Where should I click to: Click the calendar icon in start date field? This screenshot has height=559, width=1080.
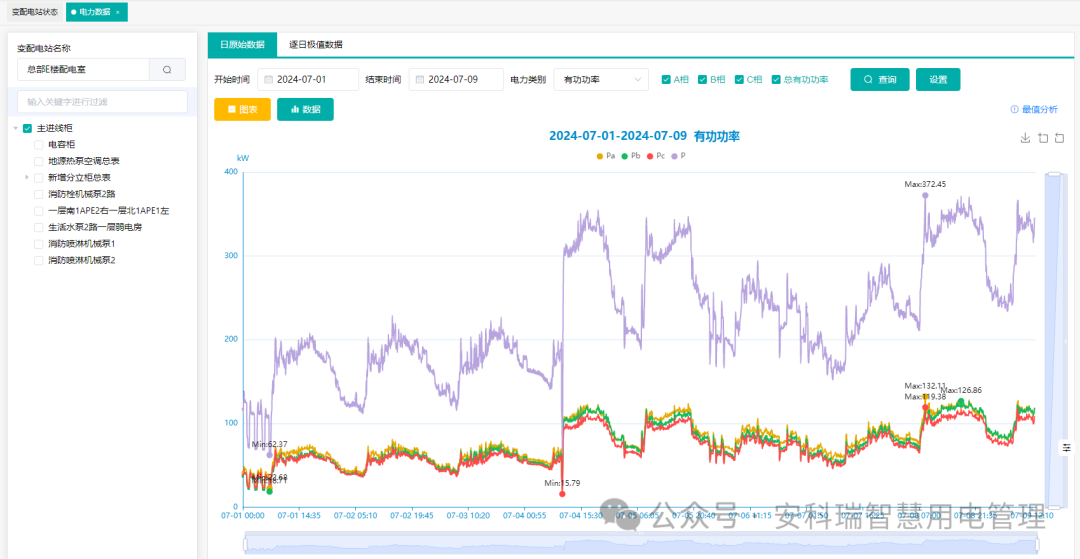269,80
